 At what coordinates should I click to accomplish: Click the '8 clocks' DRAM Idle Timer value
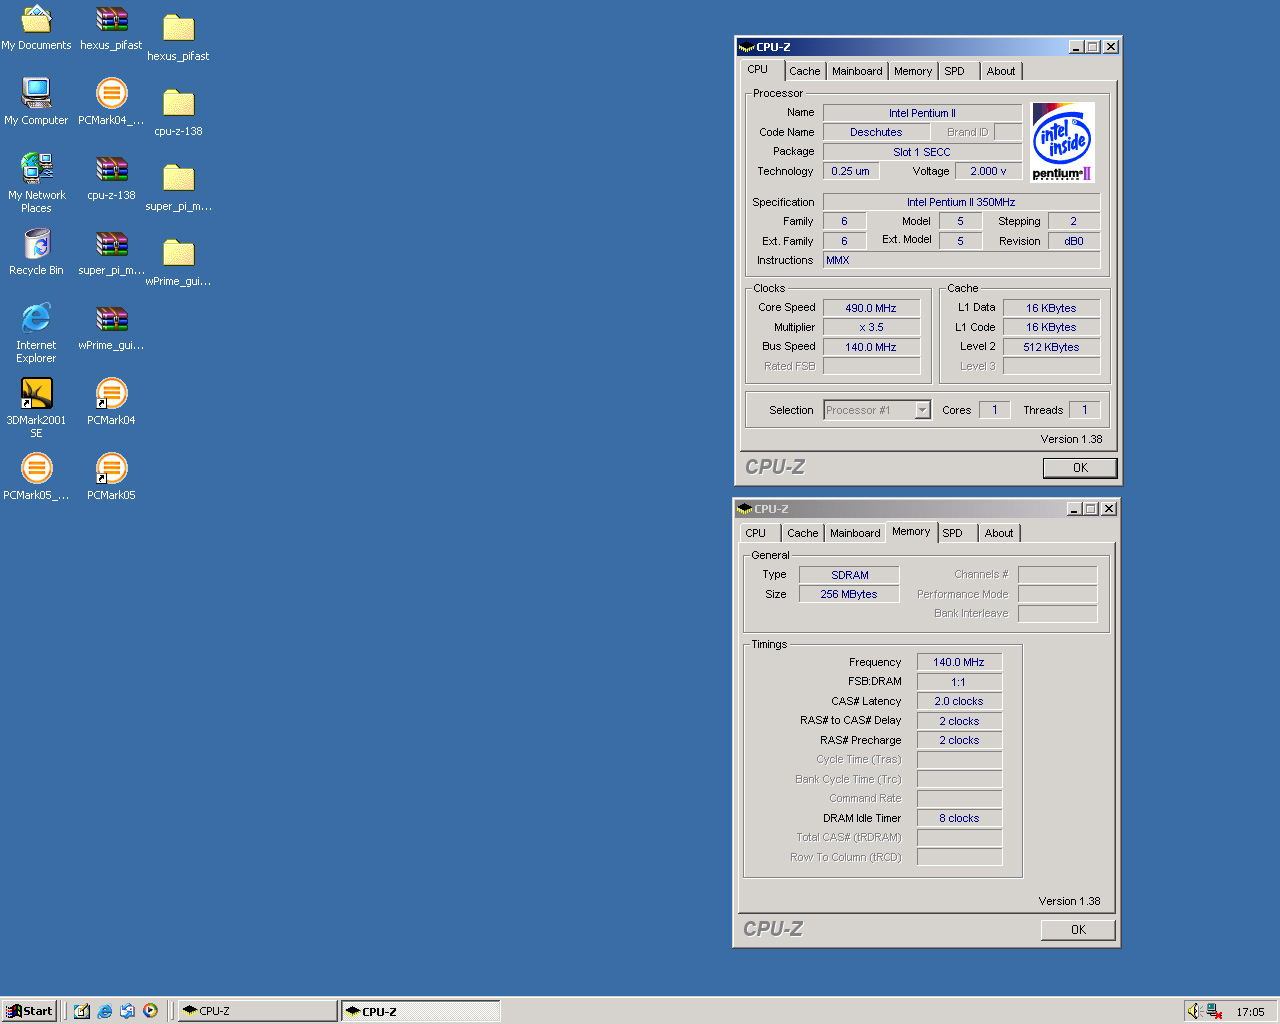[959, 818]
